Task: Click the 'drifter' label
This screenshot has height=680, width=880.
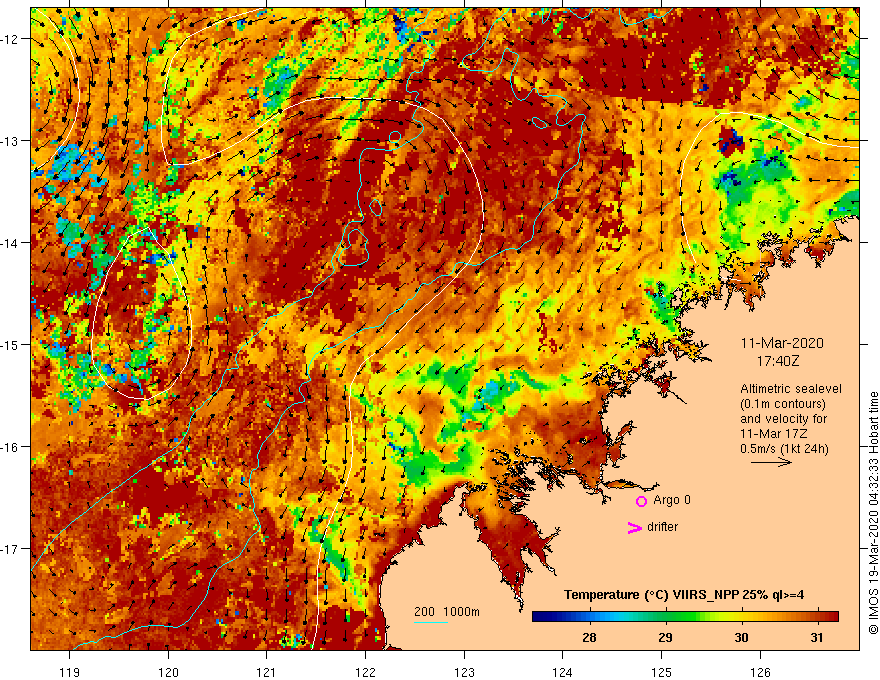Action: [x=662, y=527]
